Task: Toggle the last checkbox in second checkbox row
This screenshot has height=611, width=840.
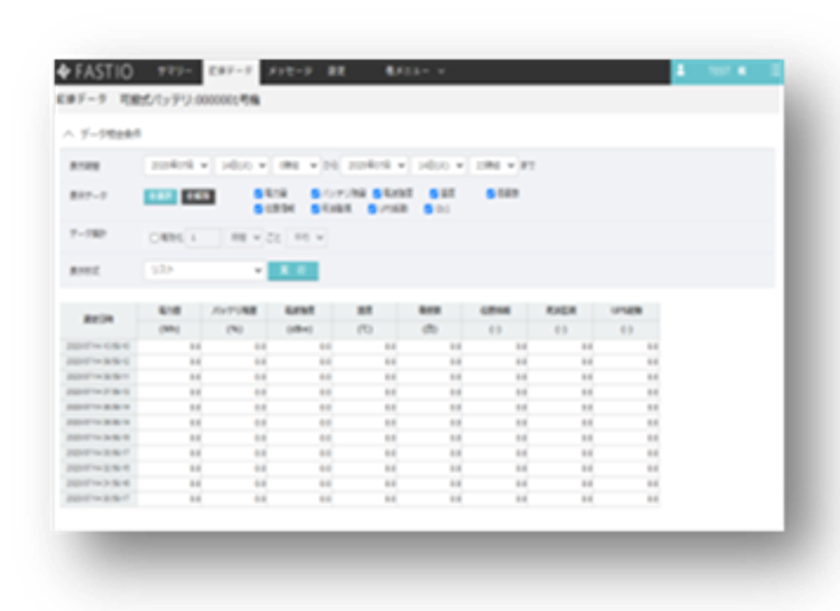Action: point(428,209)
